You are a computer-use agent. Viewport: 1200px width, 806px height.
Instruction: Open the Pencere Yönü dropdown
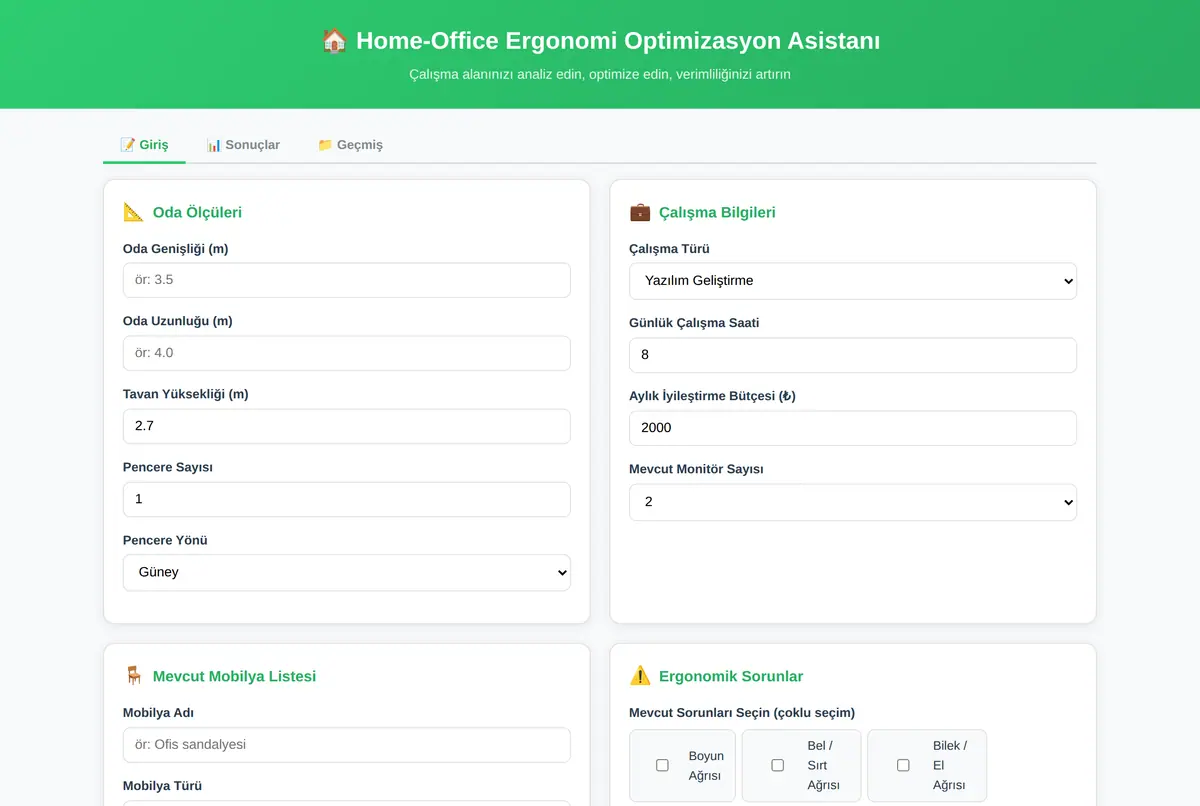(347, 573)
